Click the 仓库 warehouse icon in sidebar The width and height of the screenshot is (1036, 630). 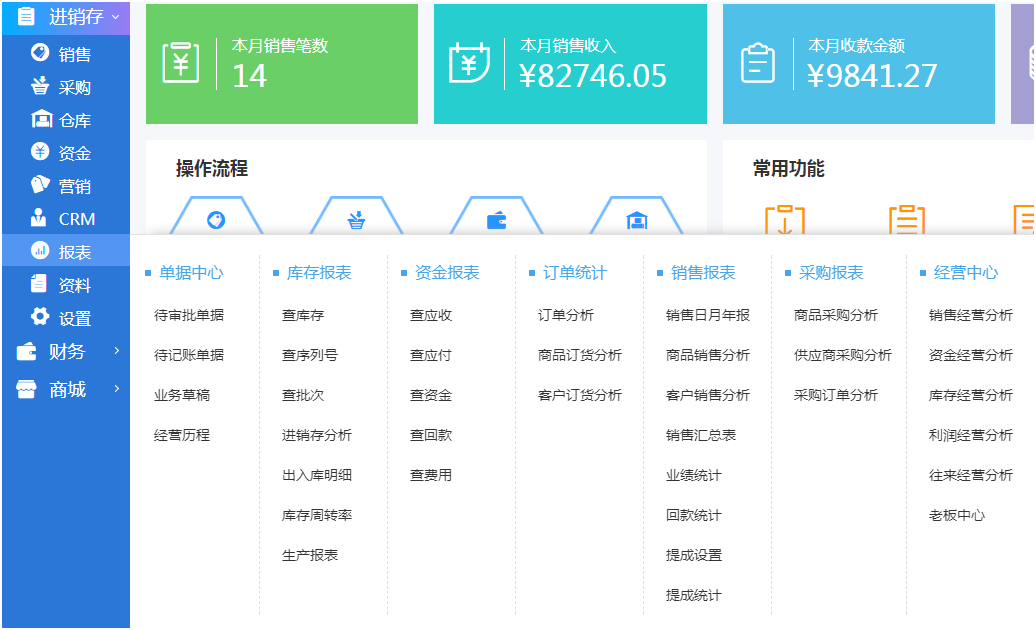(40, 119)
